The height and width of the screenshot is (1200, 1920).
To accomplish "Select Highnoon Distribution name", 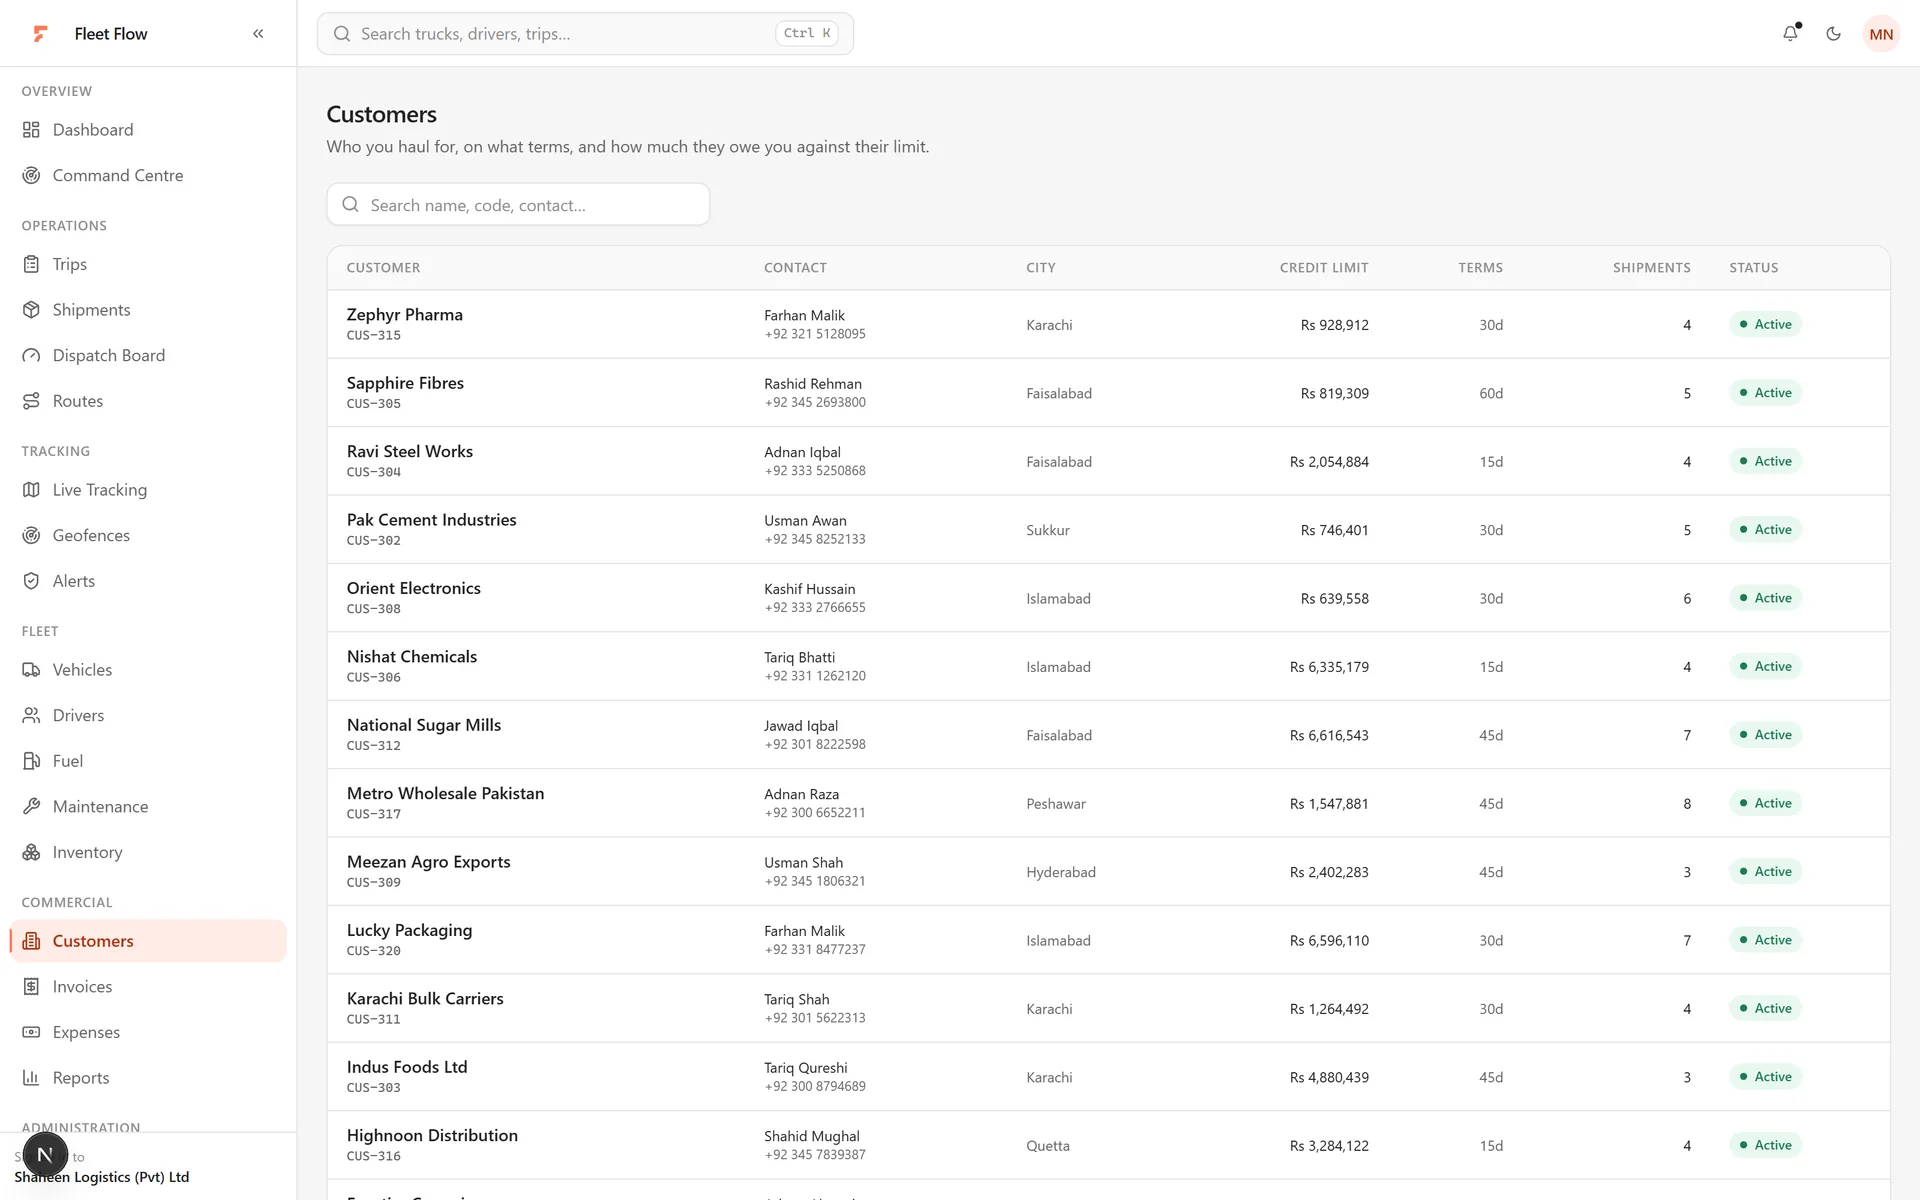I will 432,1136.
